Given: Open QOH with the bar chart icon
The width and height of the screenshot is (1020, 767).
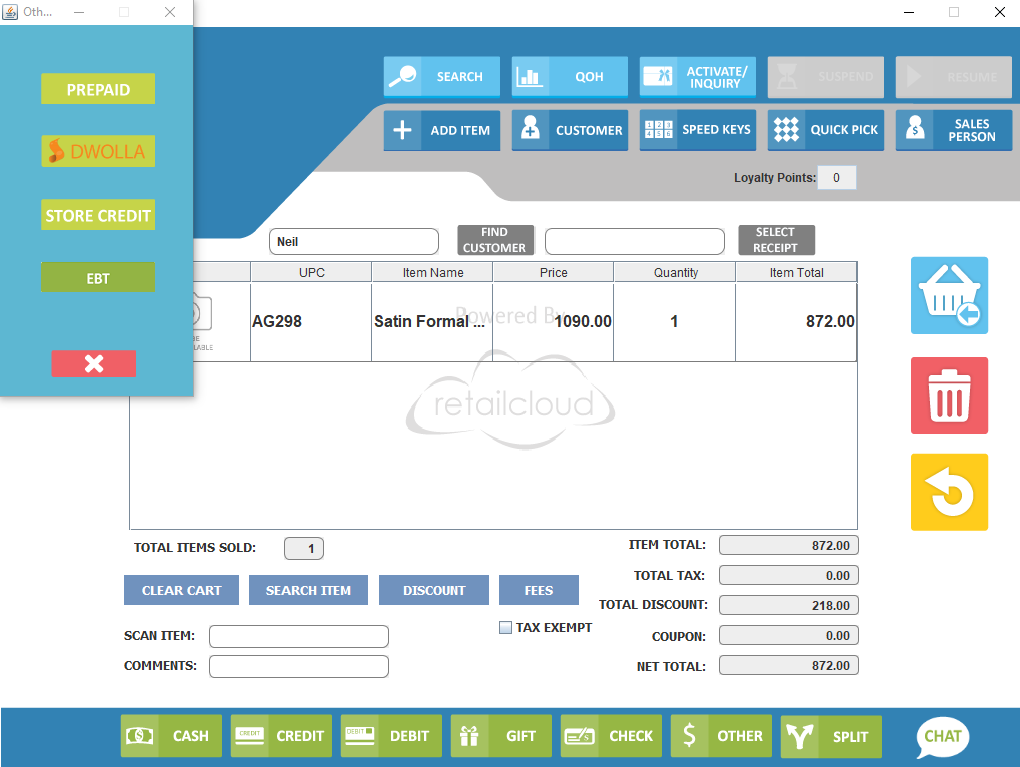Looking at the screenshot, I should (x=531, y=76).
